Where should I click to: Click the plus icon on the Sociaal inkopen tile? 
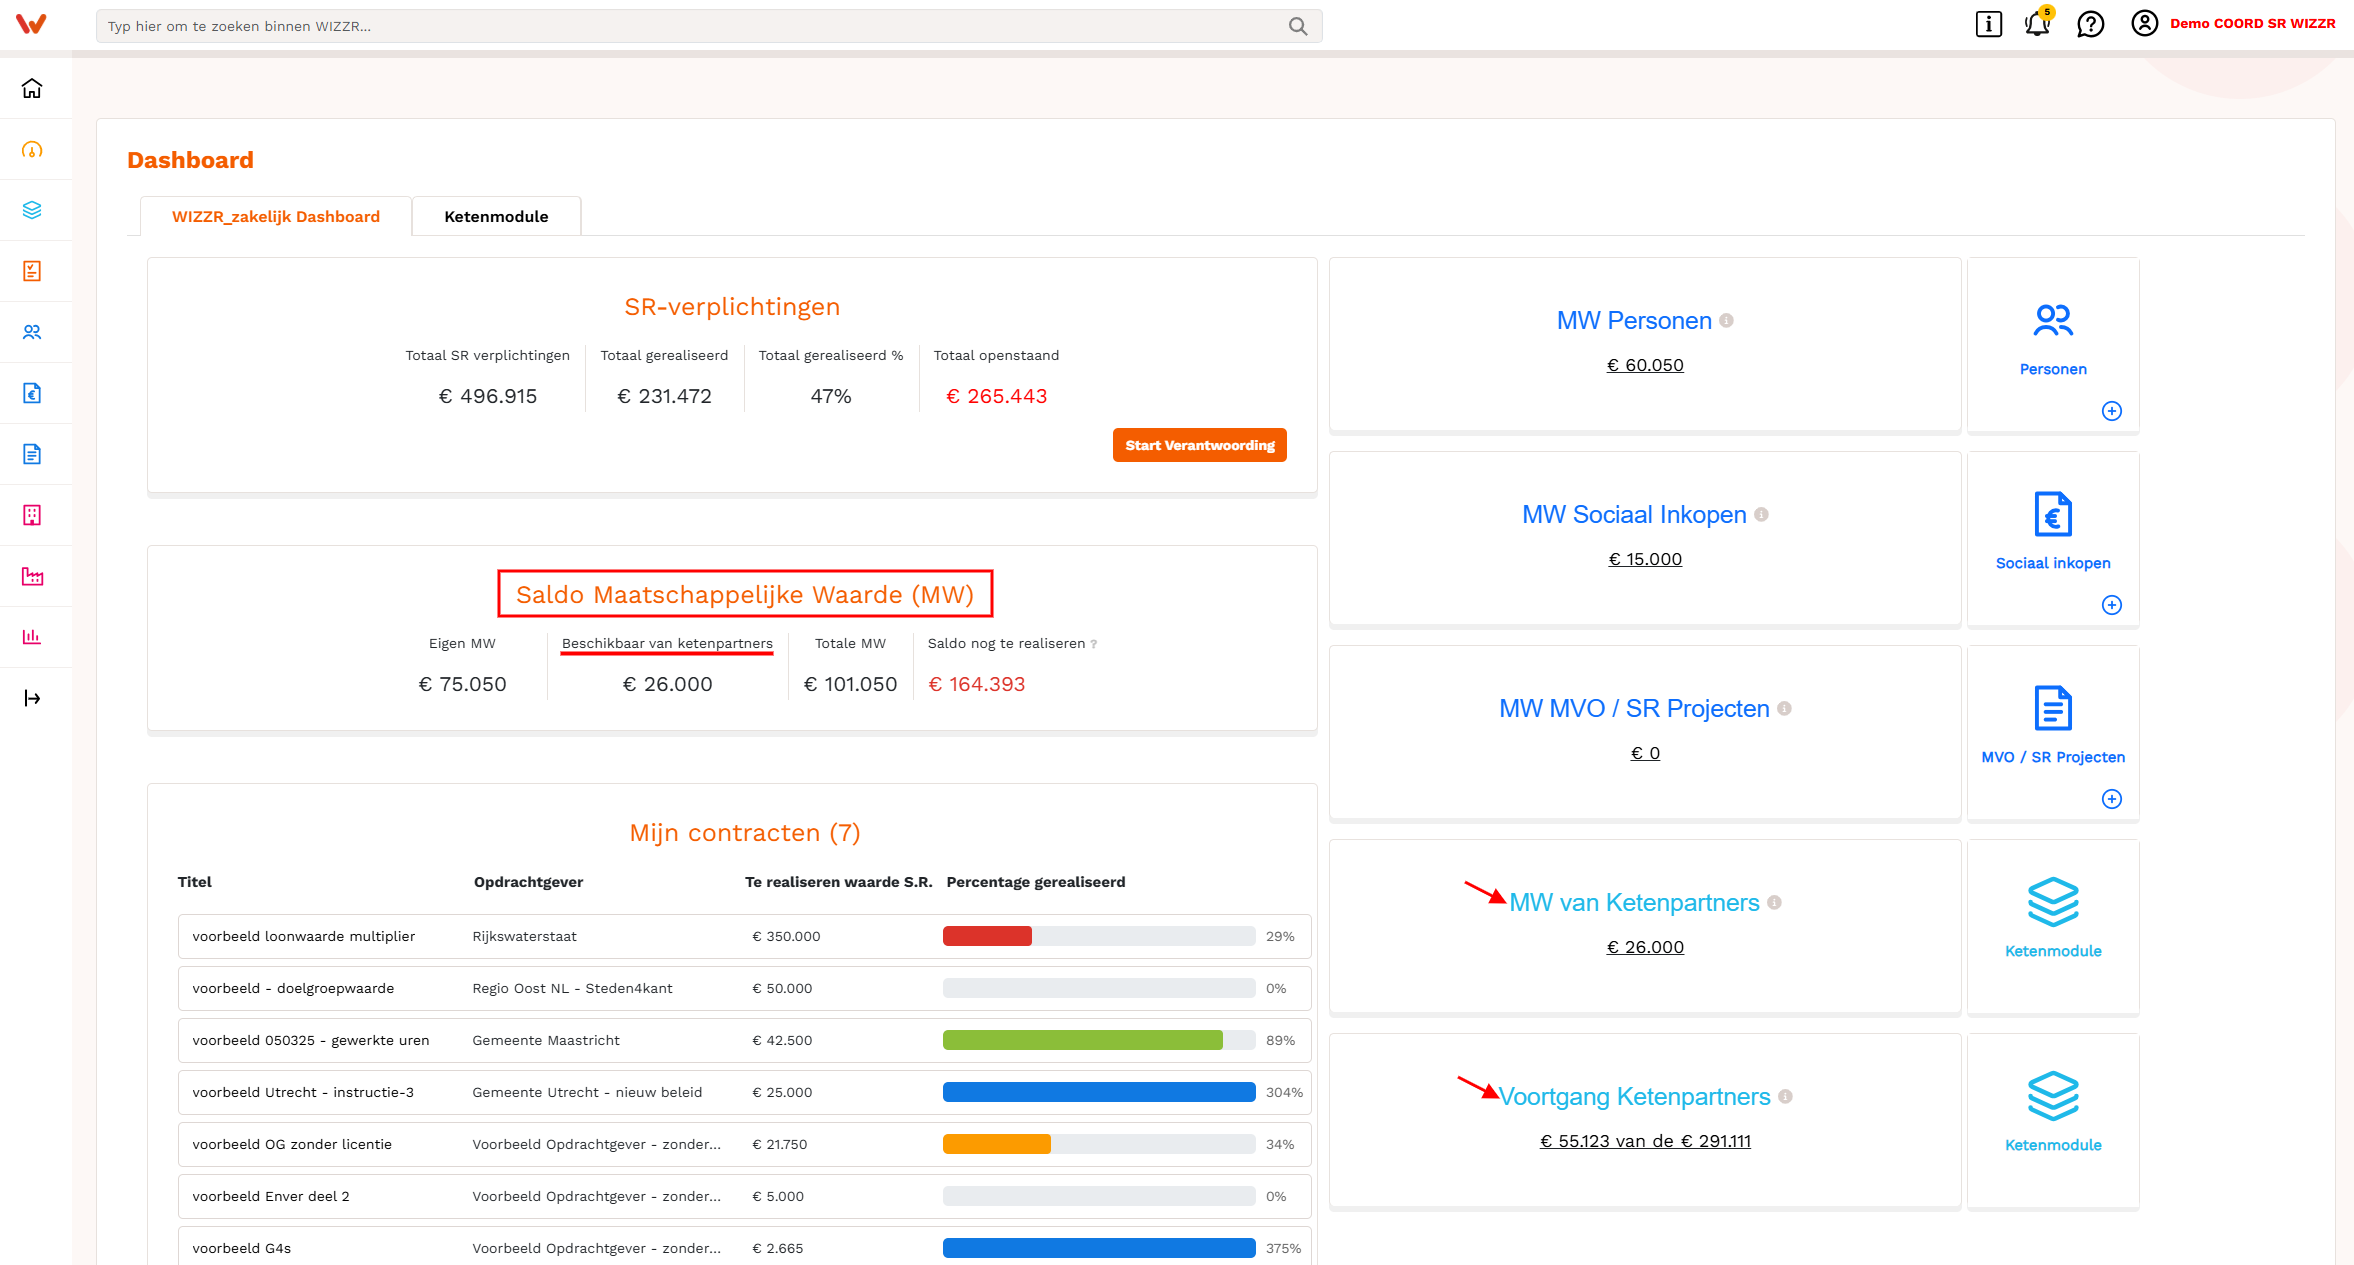coord(2111,605)
